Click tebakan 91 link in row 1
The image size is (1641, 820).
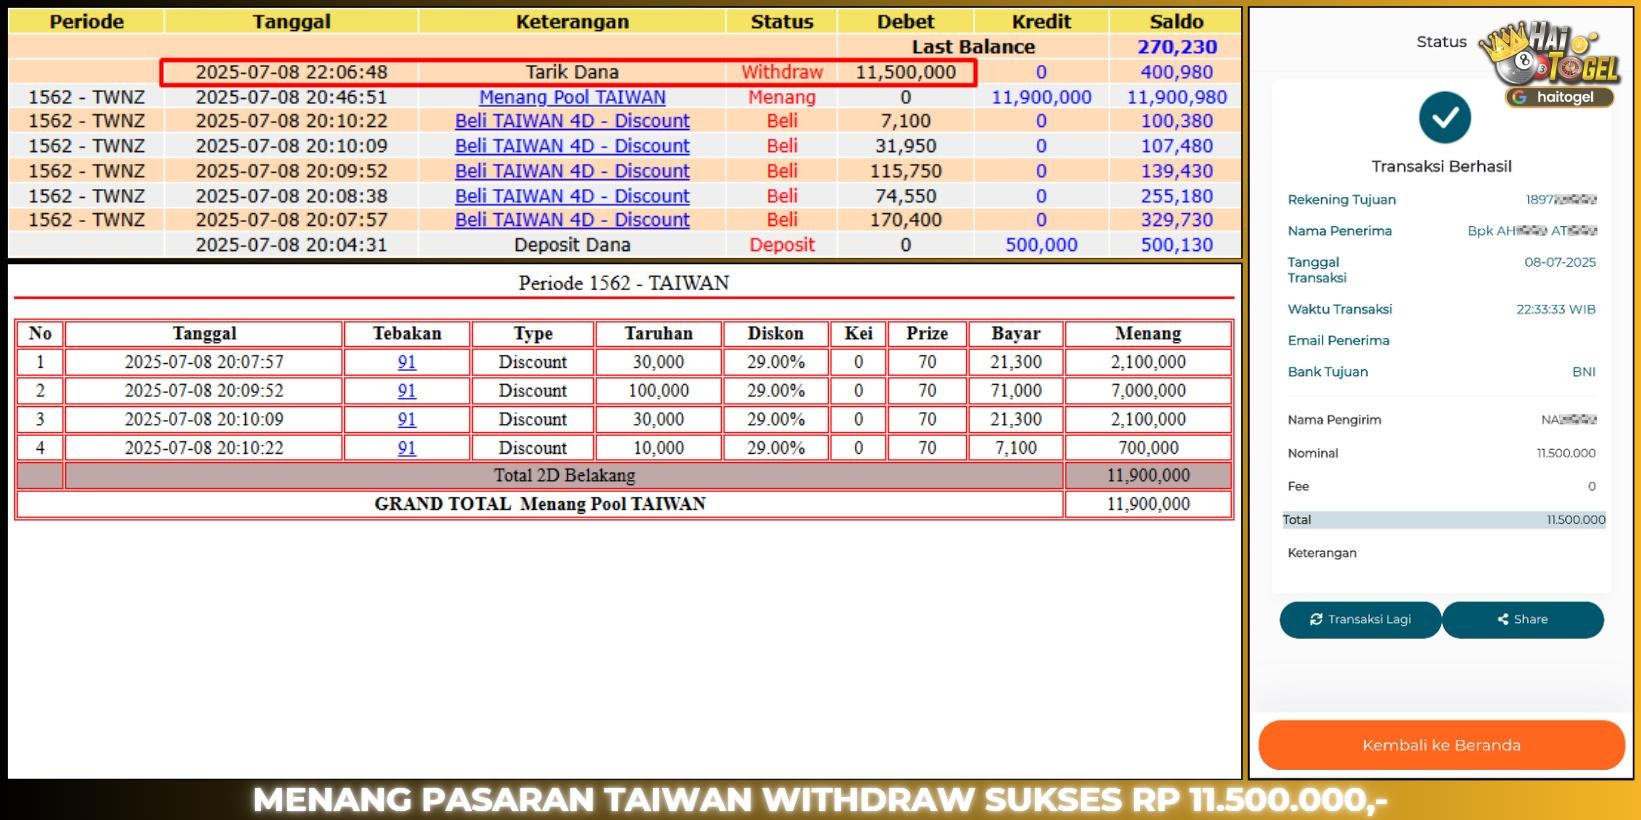pos(407,362)
